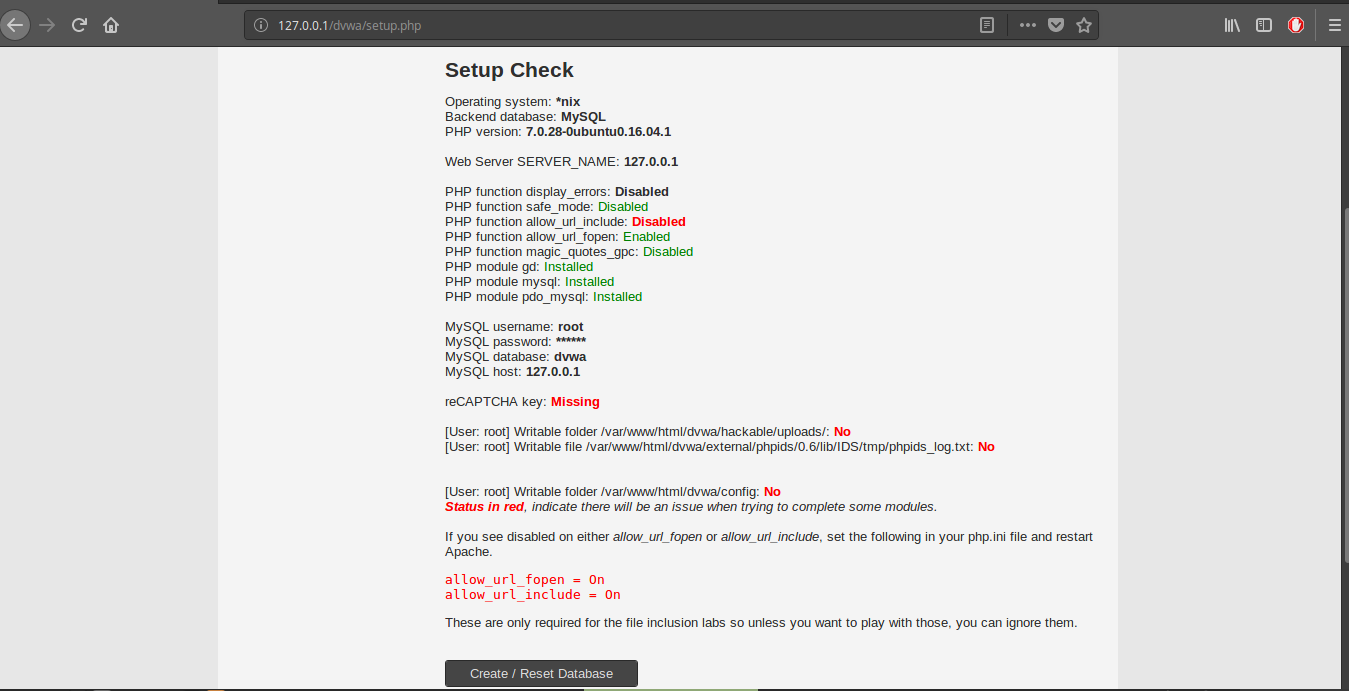The height and width of the screenshot is (691, 1349).
Task: Open reader view for the setup page
Action: click(x=987, y=25)
